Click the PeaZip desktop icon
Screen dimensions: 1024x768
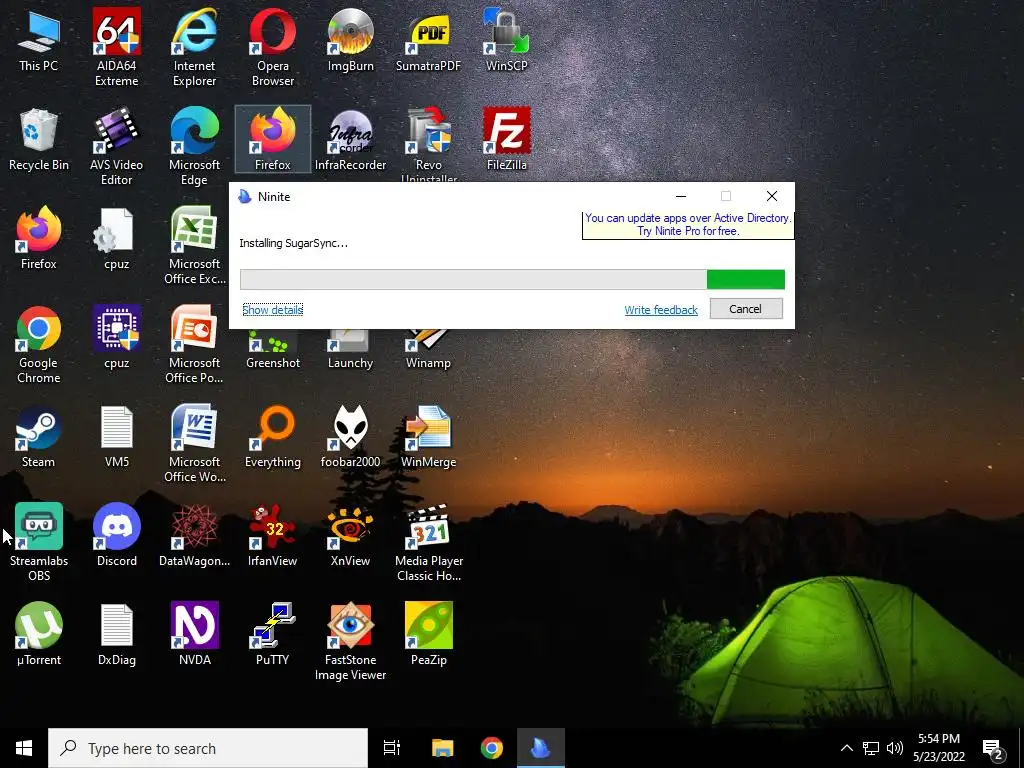tap(428, 635)
